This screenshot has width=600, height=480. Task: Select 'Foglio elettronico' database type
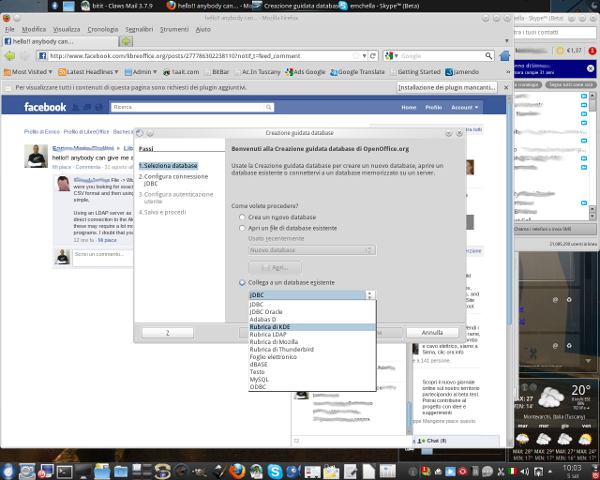pos(274,357)
